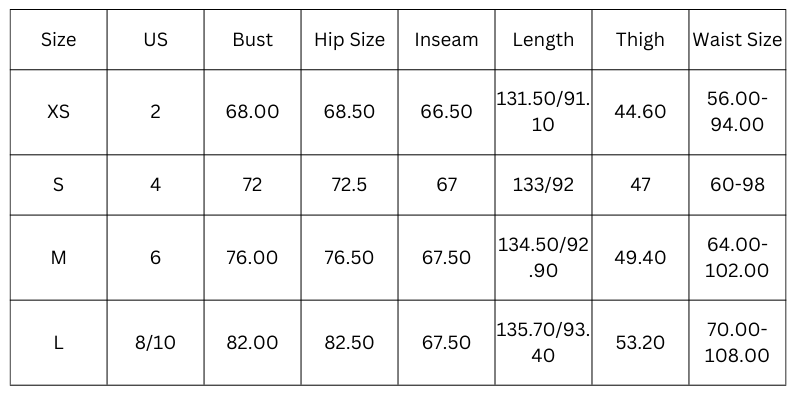The image size is (800, 400).
Task: Select the bust value 68.00 cell
Action: point(252,112)
